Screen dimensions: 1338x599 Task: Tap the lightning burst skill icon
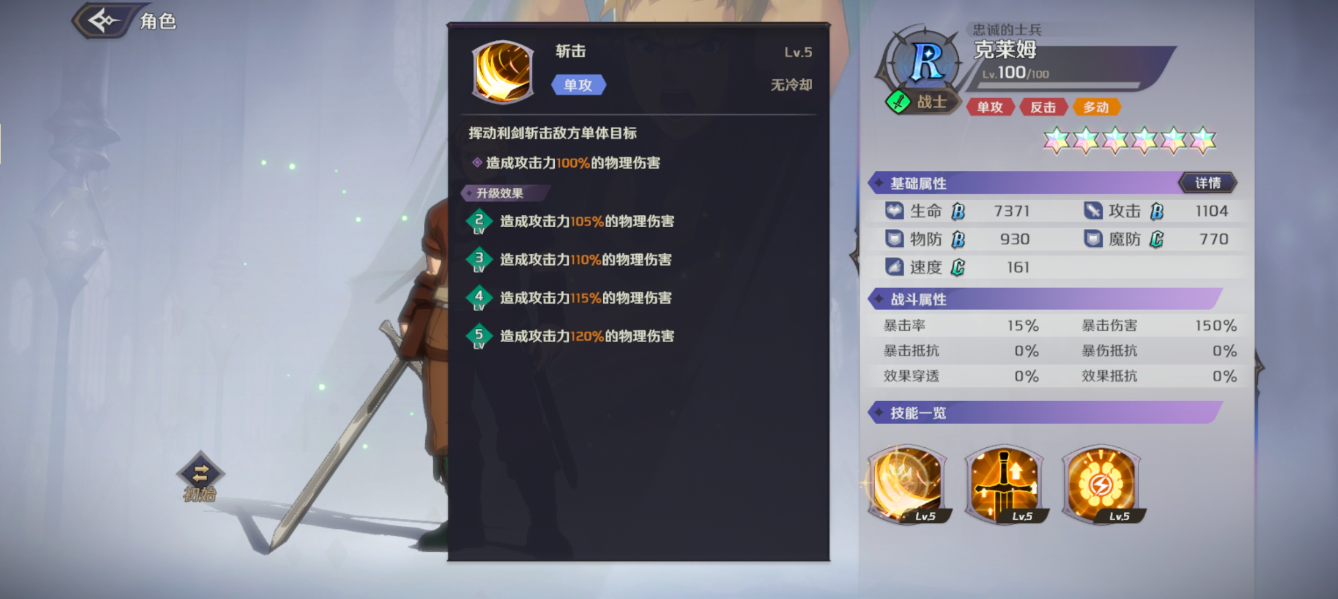(x=1102, y=485)
